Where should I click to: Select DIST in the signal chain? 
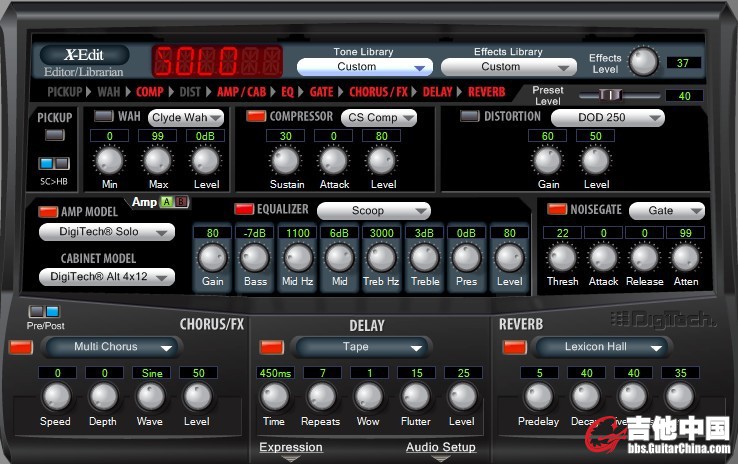[x=190, y=92]
